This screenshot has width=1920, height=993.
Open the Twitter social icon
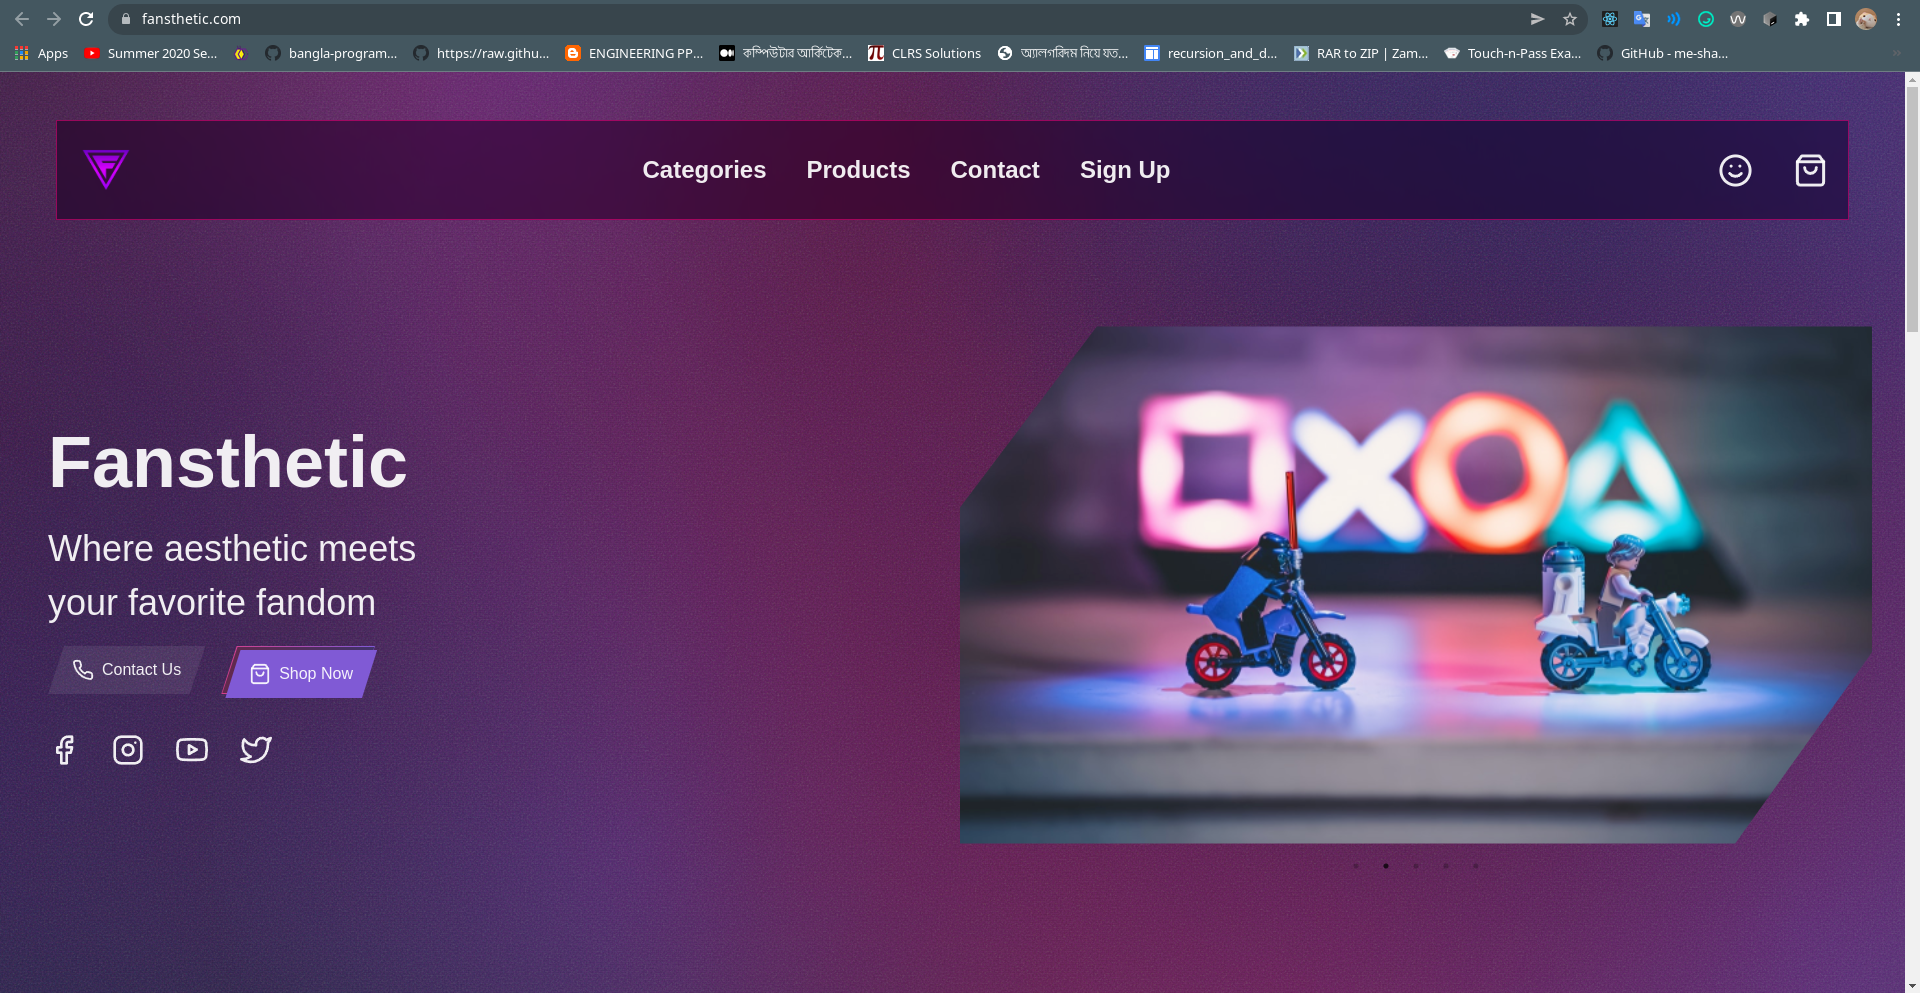pyautogui.click(x=256, y=750)
